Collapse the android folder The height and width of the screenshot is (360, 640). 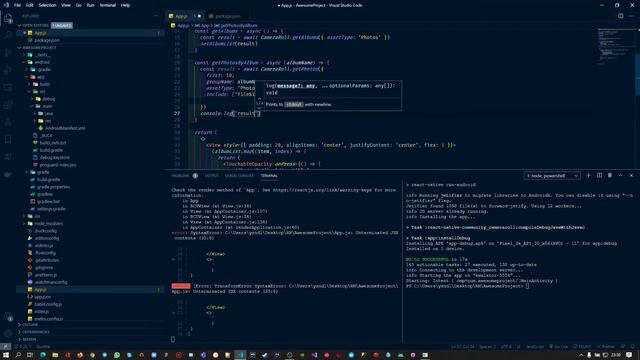[37, 62]
